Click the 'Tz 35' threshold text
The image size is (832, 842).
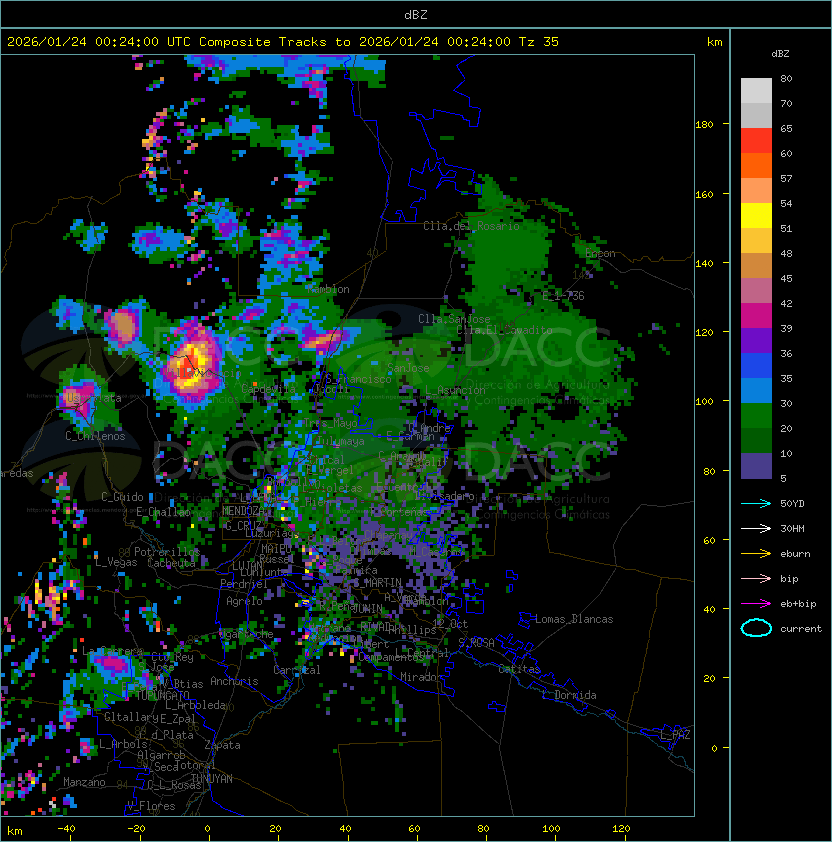click(539, 42)
